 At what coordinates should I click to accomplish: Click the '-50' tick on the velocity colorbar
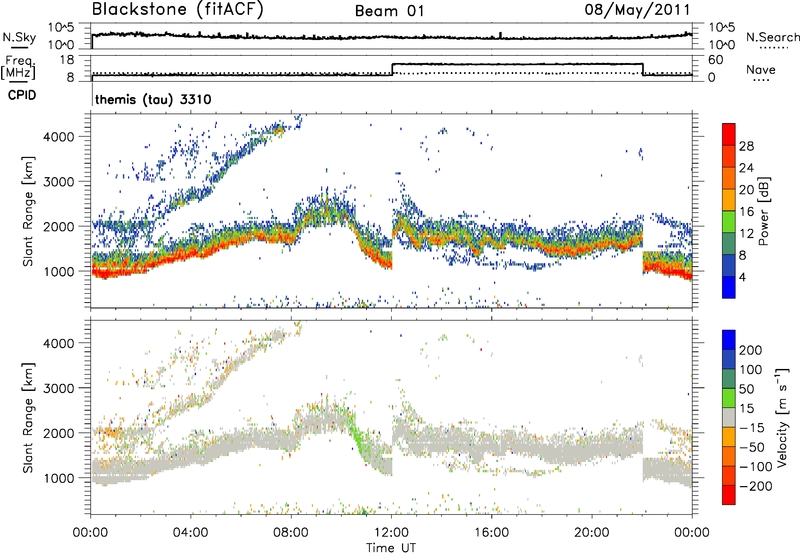point(752,447)
